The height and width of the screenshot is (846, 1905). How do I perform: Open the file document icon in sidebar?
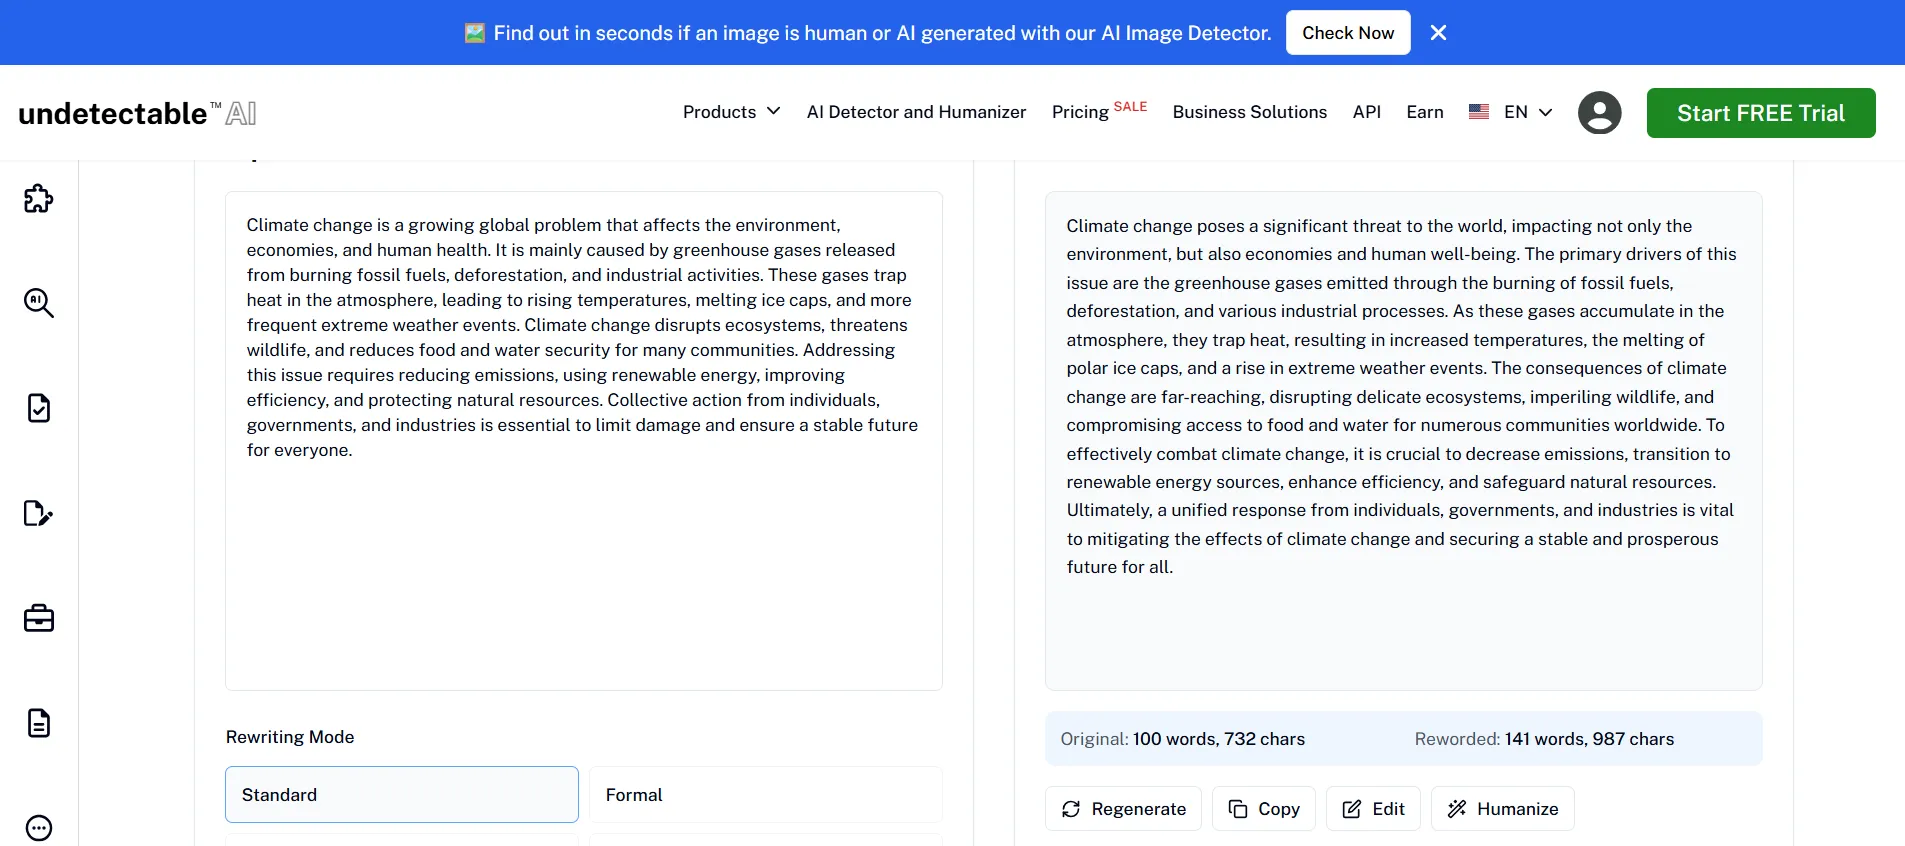pos(38,723)
